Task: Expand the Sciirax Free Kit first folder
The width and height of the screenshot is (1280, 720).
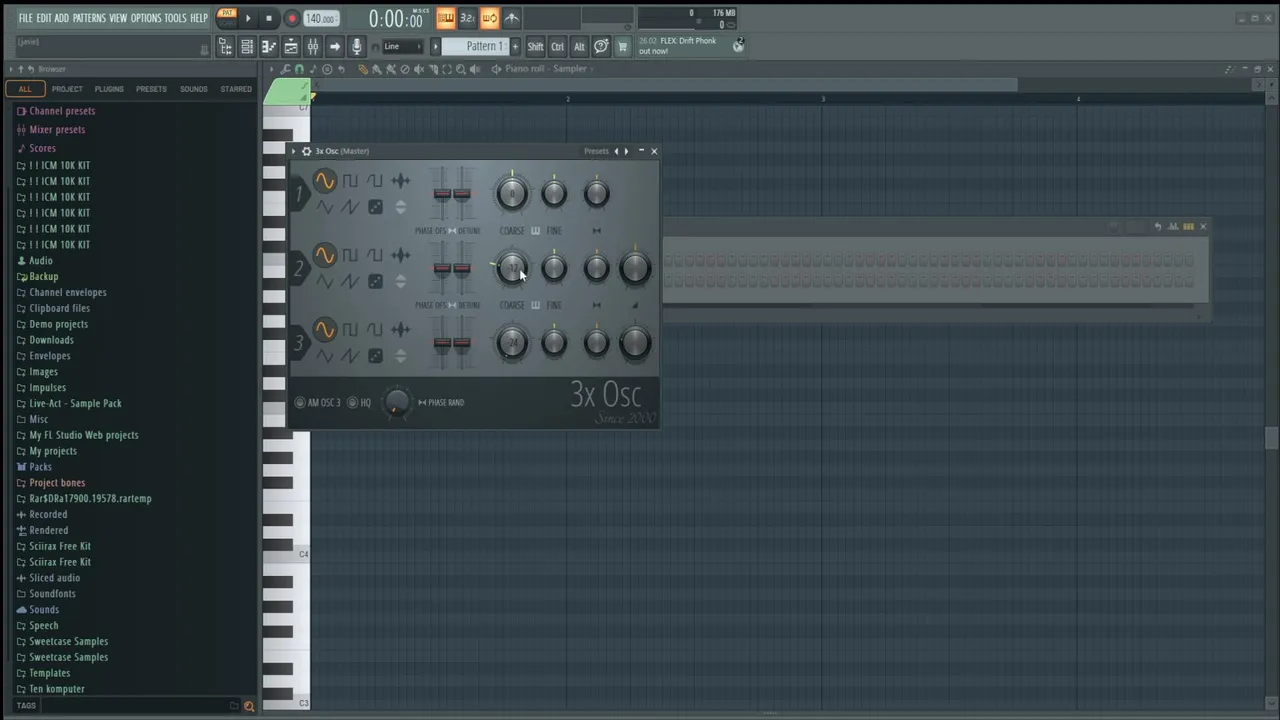Action: point(60,546)
